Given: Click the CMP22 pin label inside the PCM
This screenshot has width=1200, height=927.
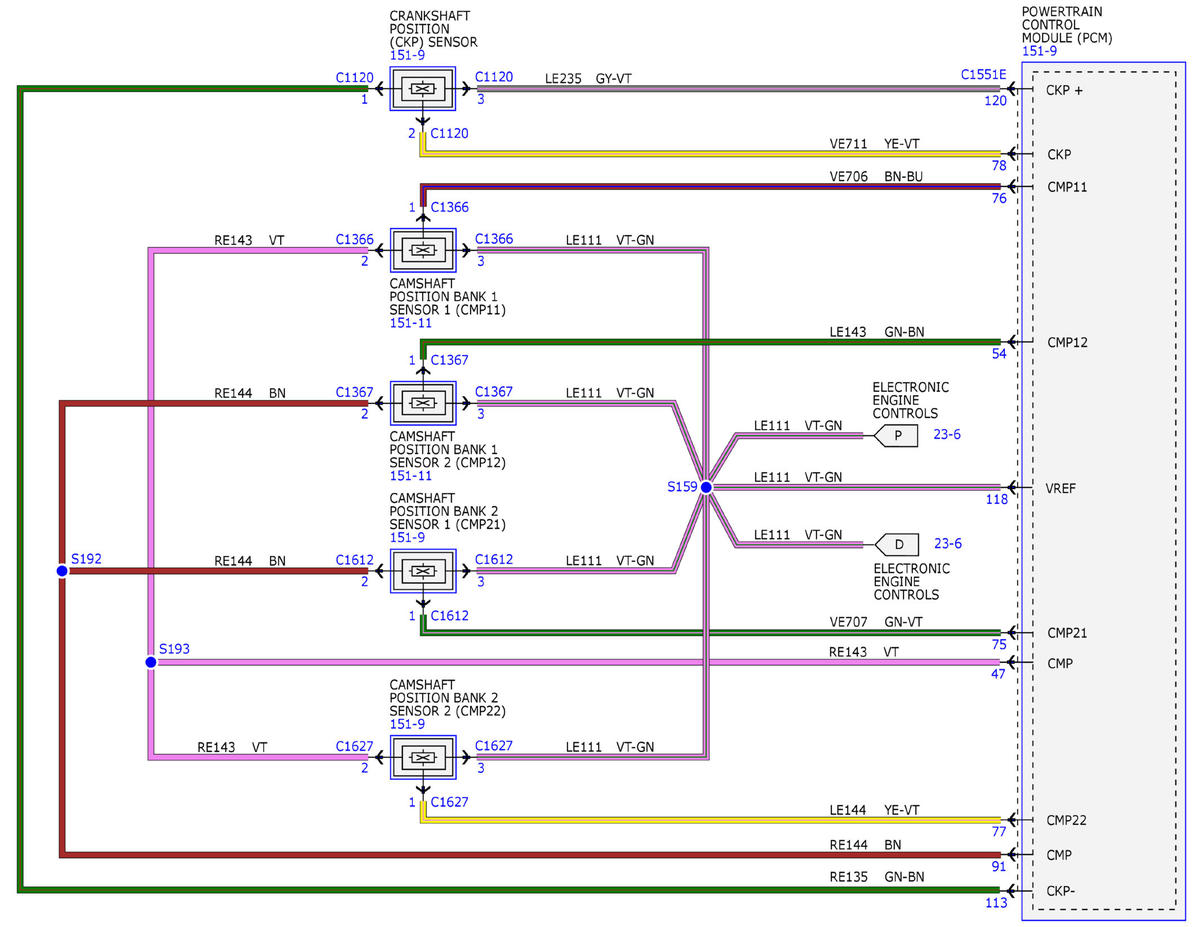Looking at the screenshot, I should tap(1067, 821).
